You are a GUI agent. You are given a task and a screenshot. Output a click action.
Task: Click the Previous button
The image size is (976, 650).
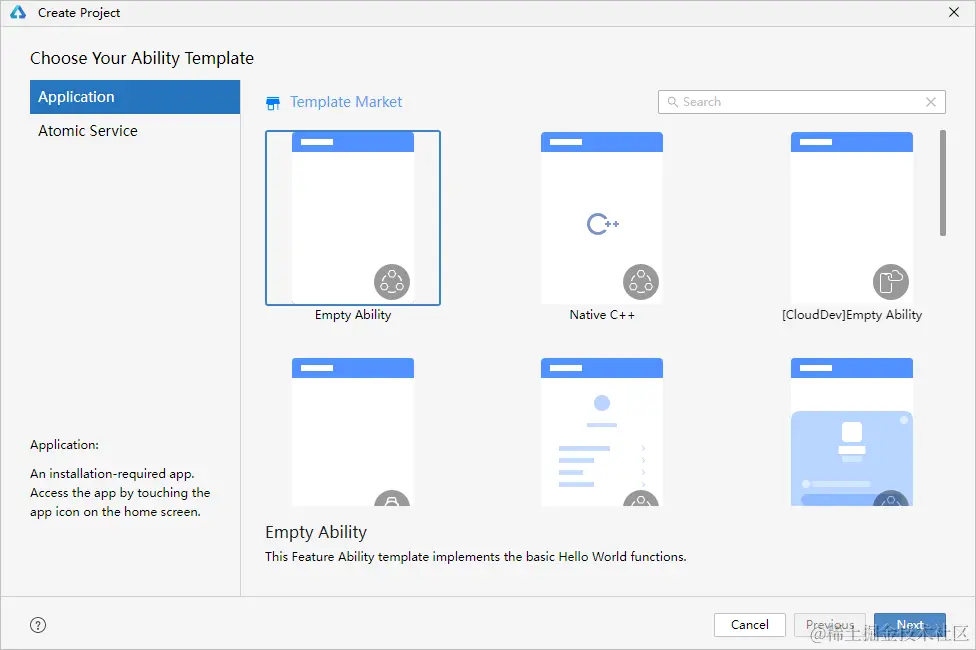pos(830,624)
